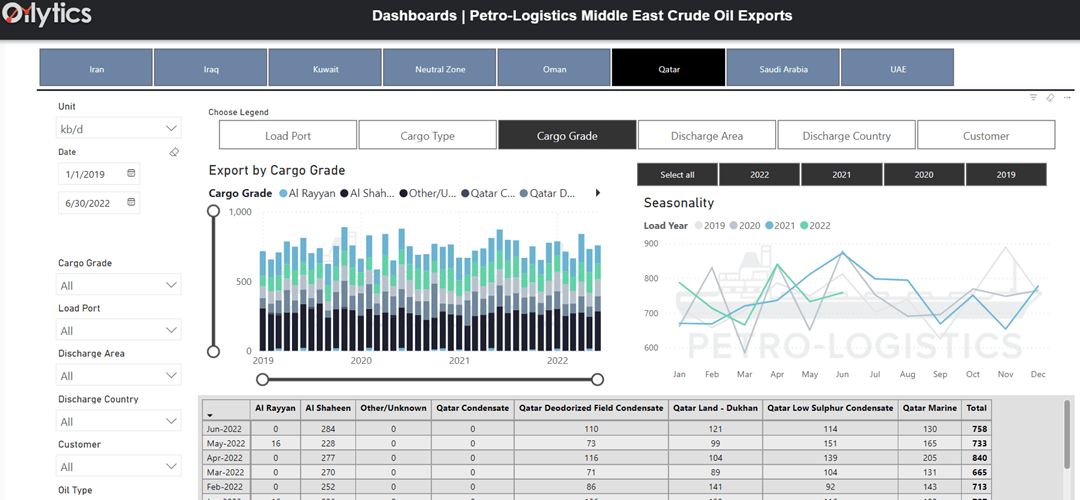Click Qatar Low Sulphur Condensate column header
Screen dimensions: 1080x500
(x=830, y=408)
